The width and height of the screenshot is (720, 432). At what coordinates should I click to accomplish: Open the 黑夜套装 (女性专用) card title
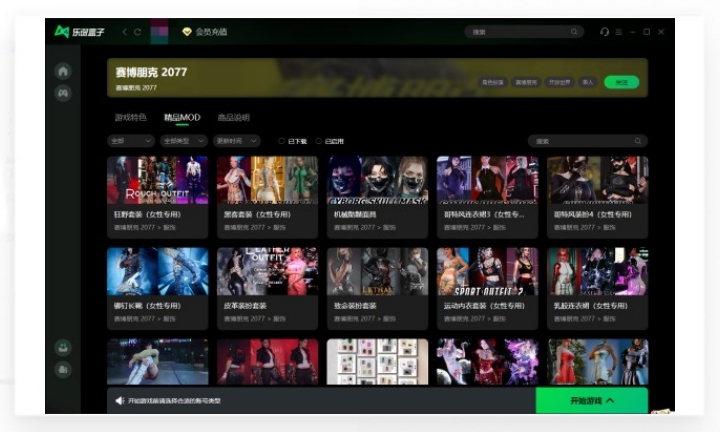[x=257, y=214]
